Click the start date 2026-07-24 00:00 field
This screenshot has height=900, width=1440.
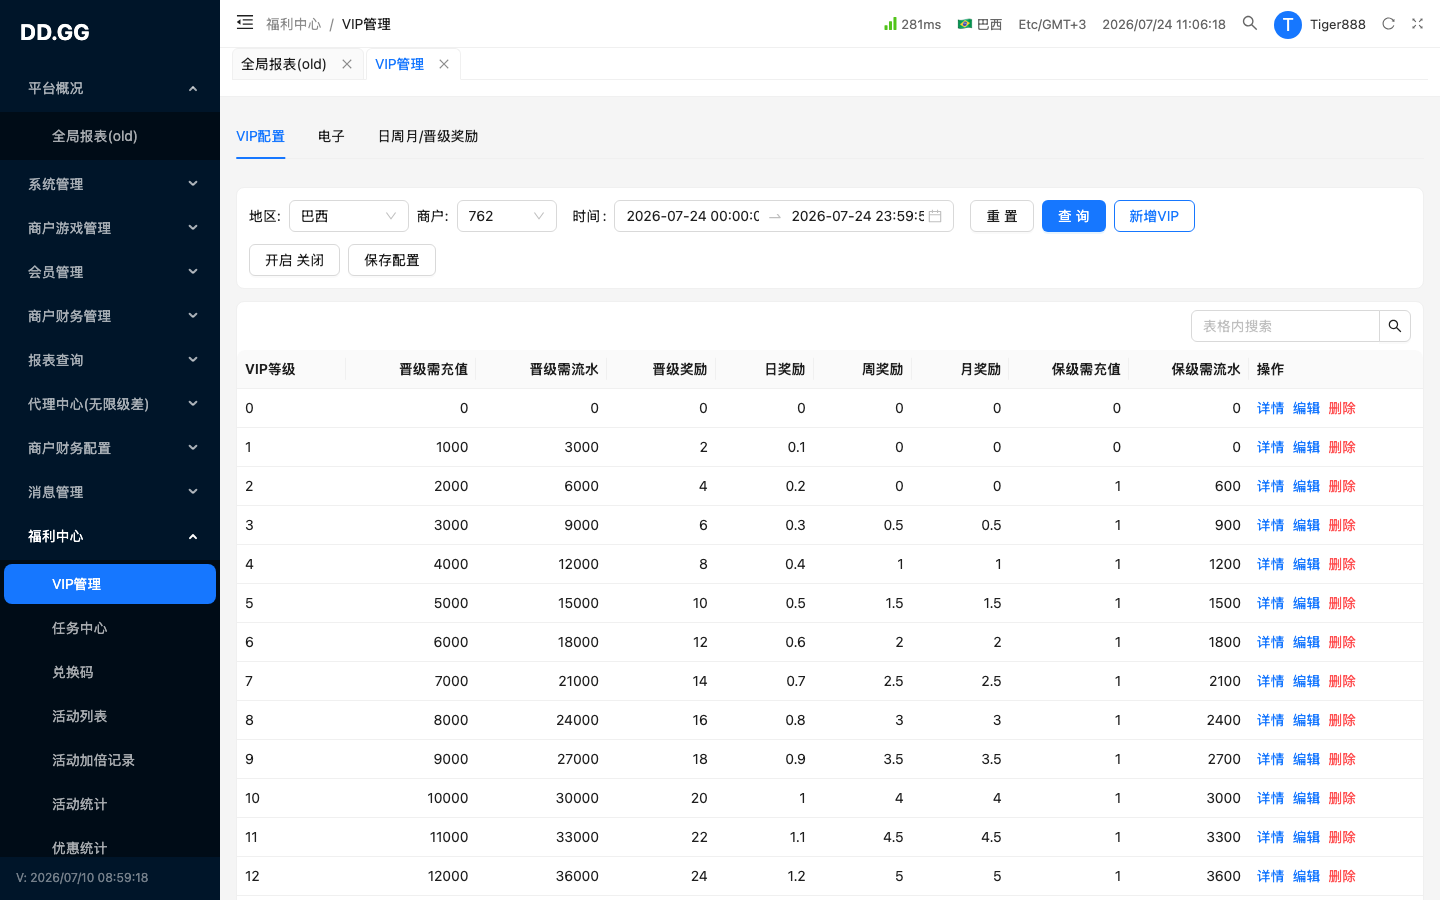[693, 216]
